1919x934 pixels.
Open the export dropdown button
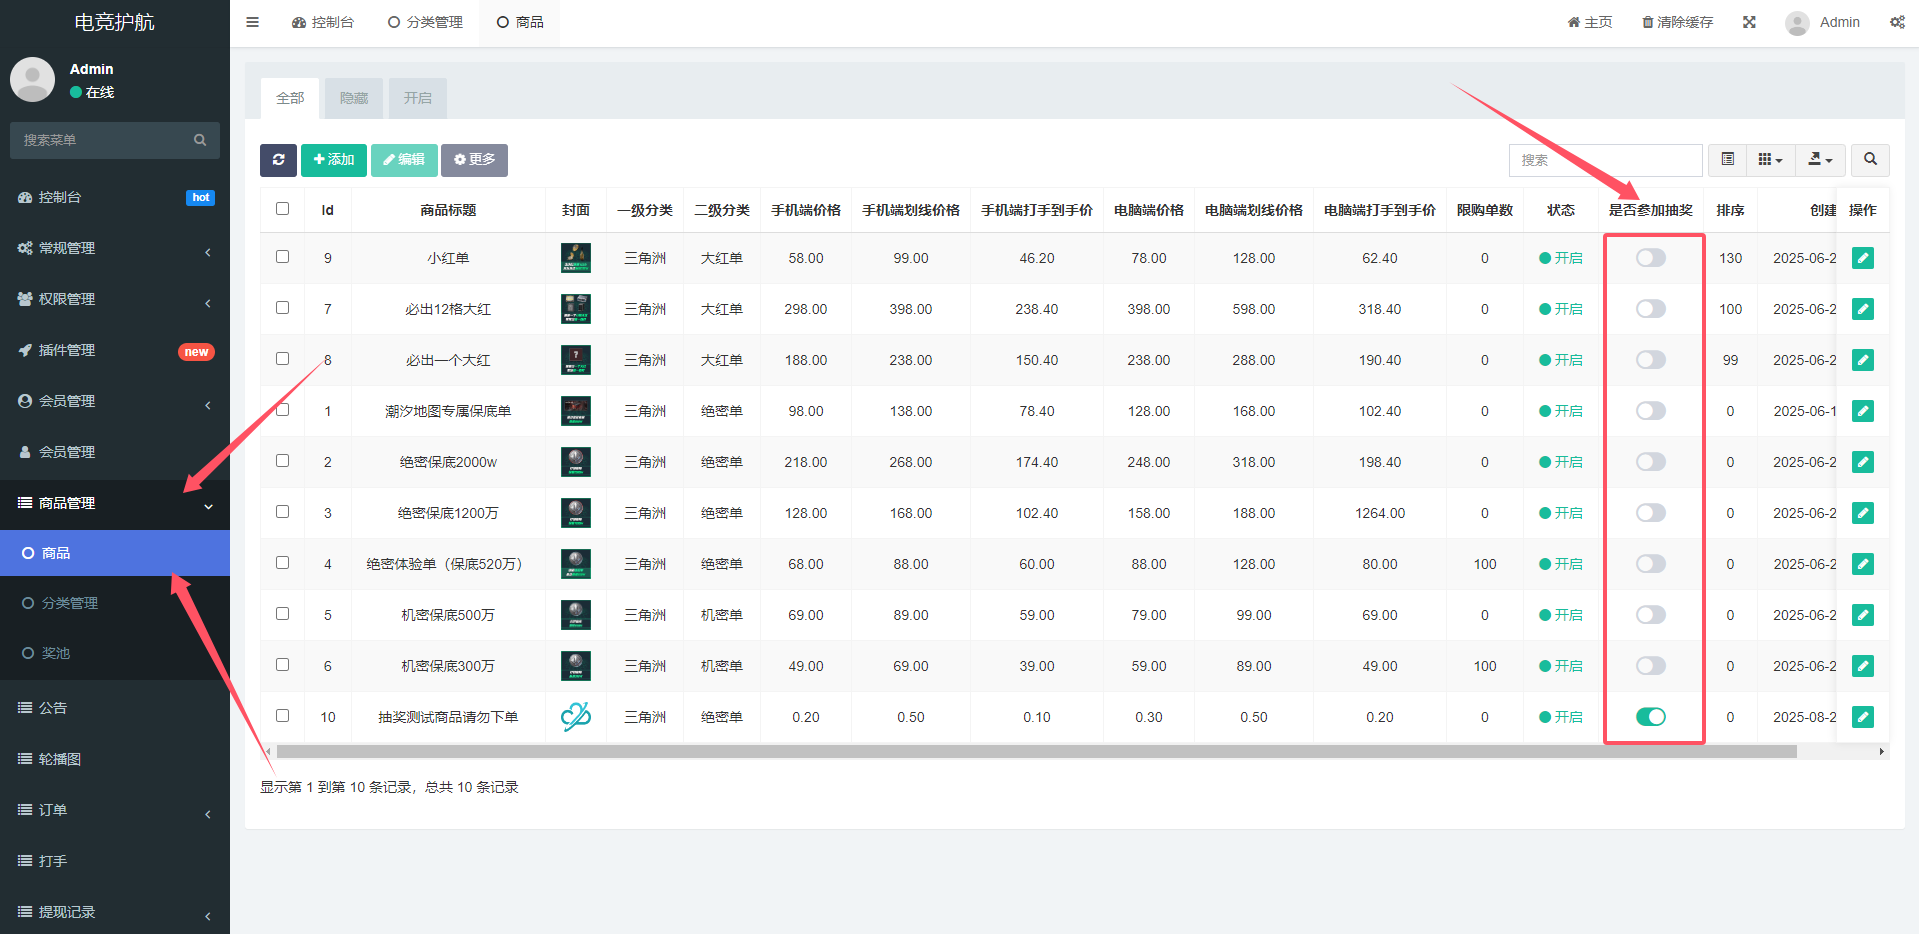(1820, 160)
